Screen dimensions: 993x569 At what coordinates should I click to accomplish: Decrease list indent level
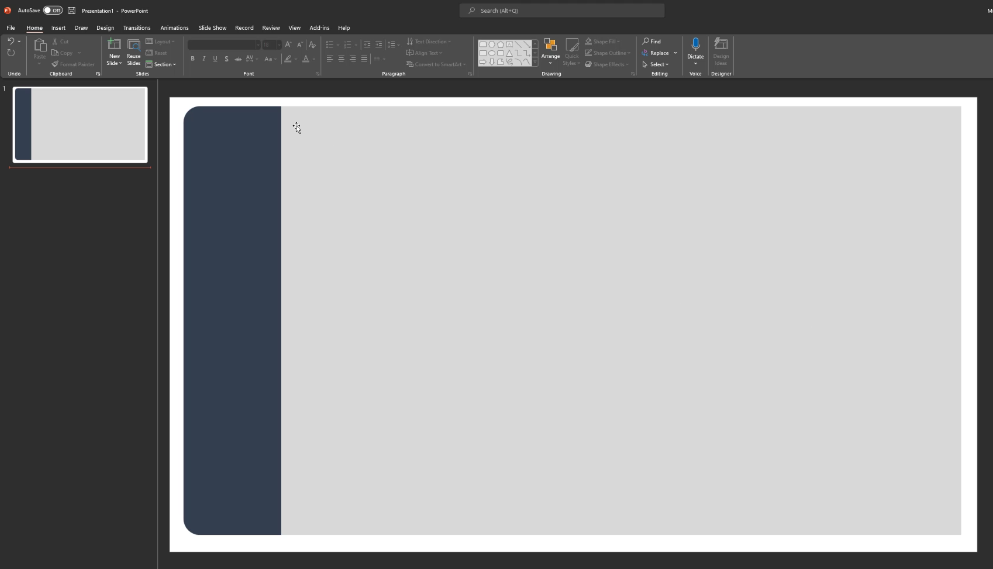click(x=367, y=44)
